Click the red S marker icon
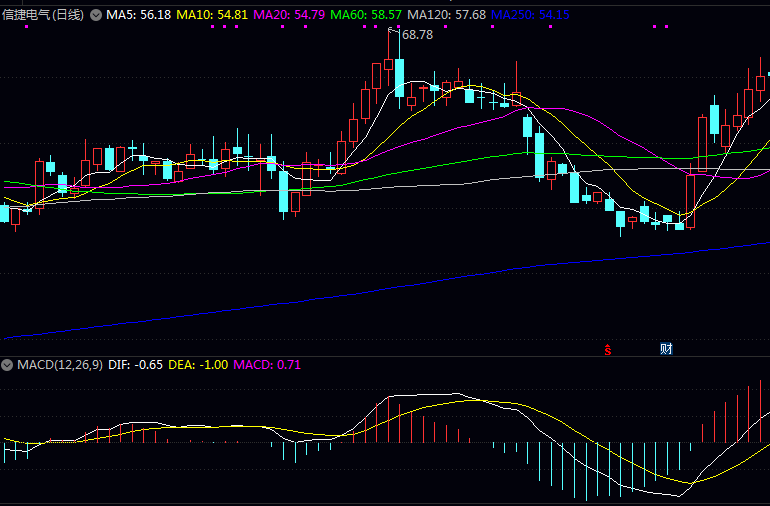This screenshot has width=770, height=506. [x=608, y=350]
